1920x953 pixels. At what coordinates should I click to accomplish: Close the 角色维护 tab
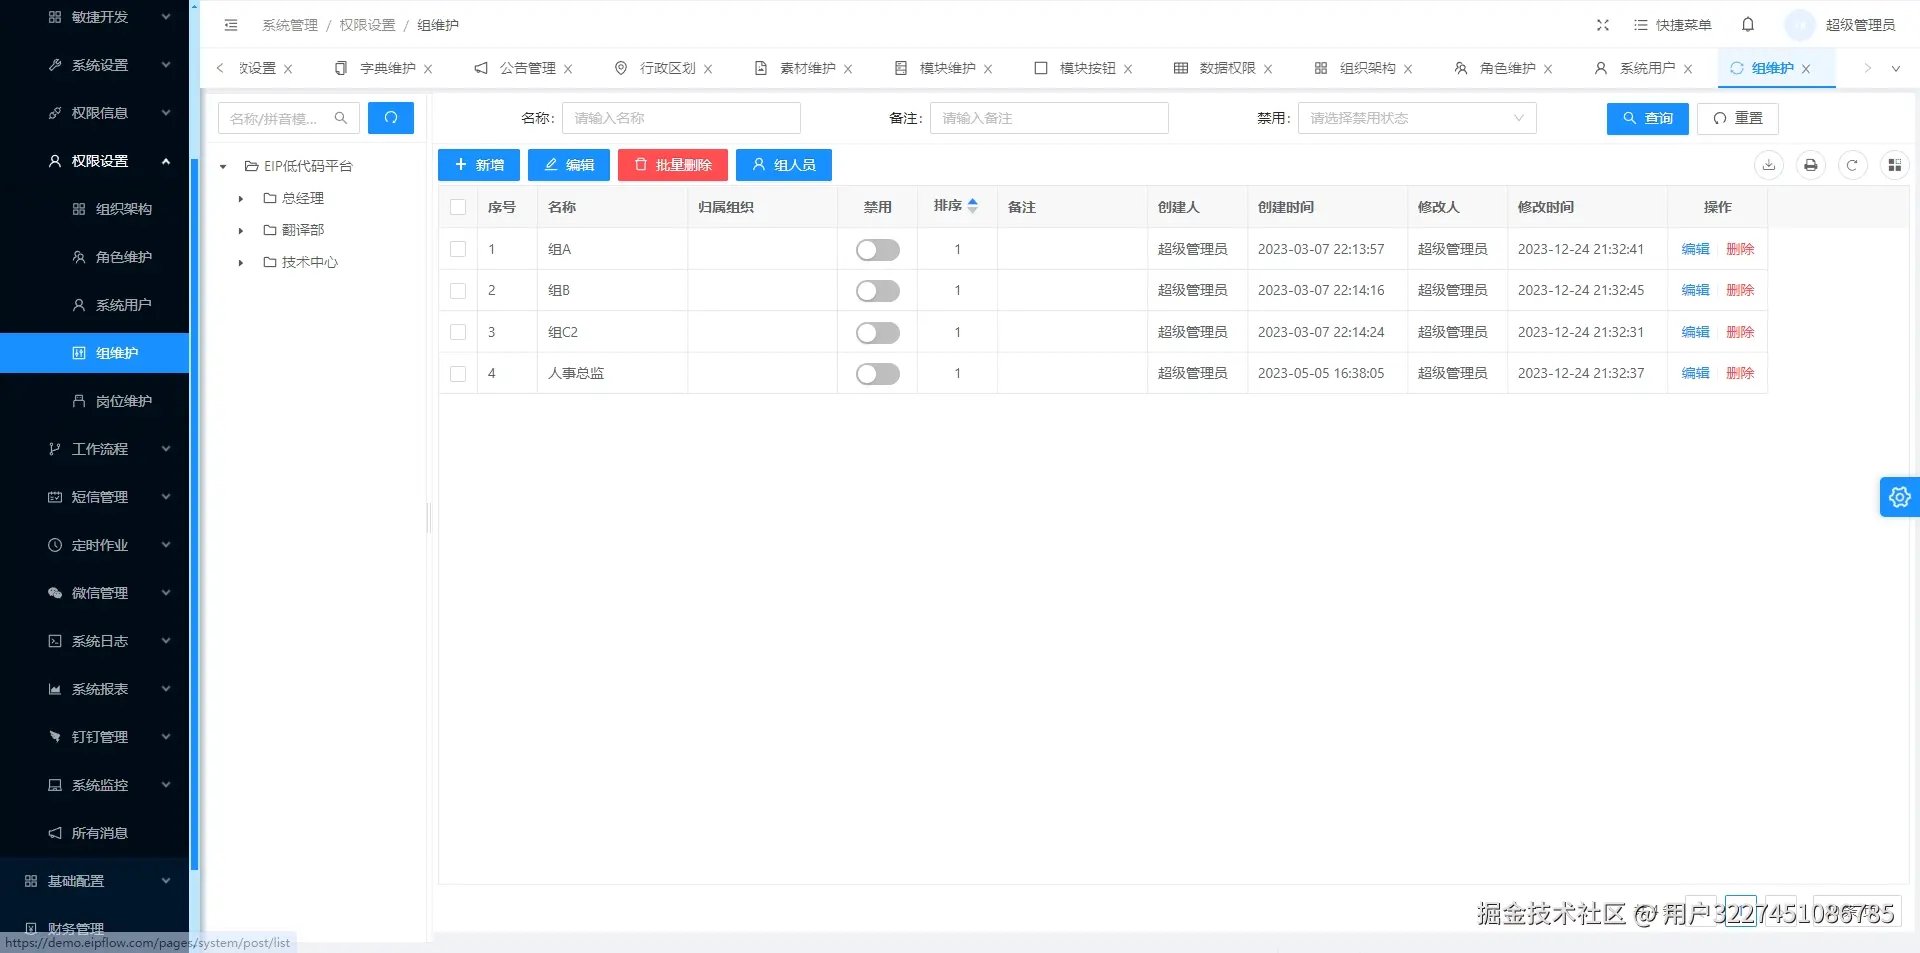pos(1548,69)
